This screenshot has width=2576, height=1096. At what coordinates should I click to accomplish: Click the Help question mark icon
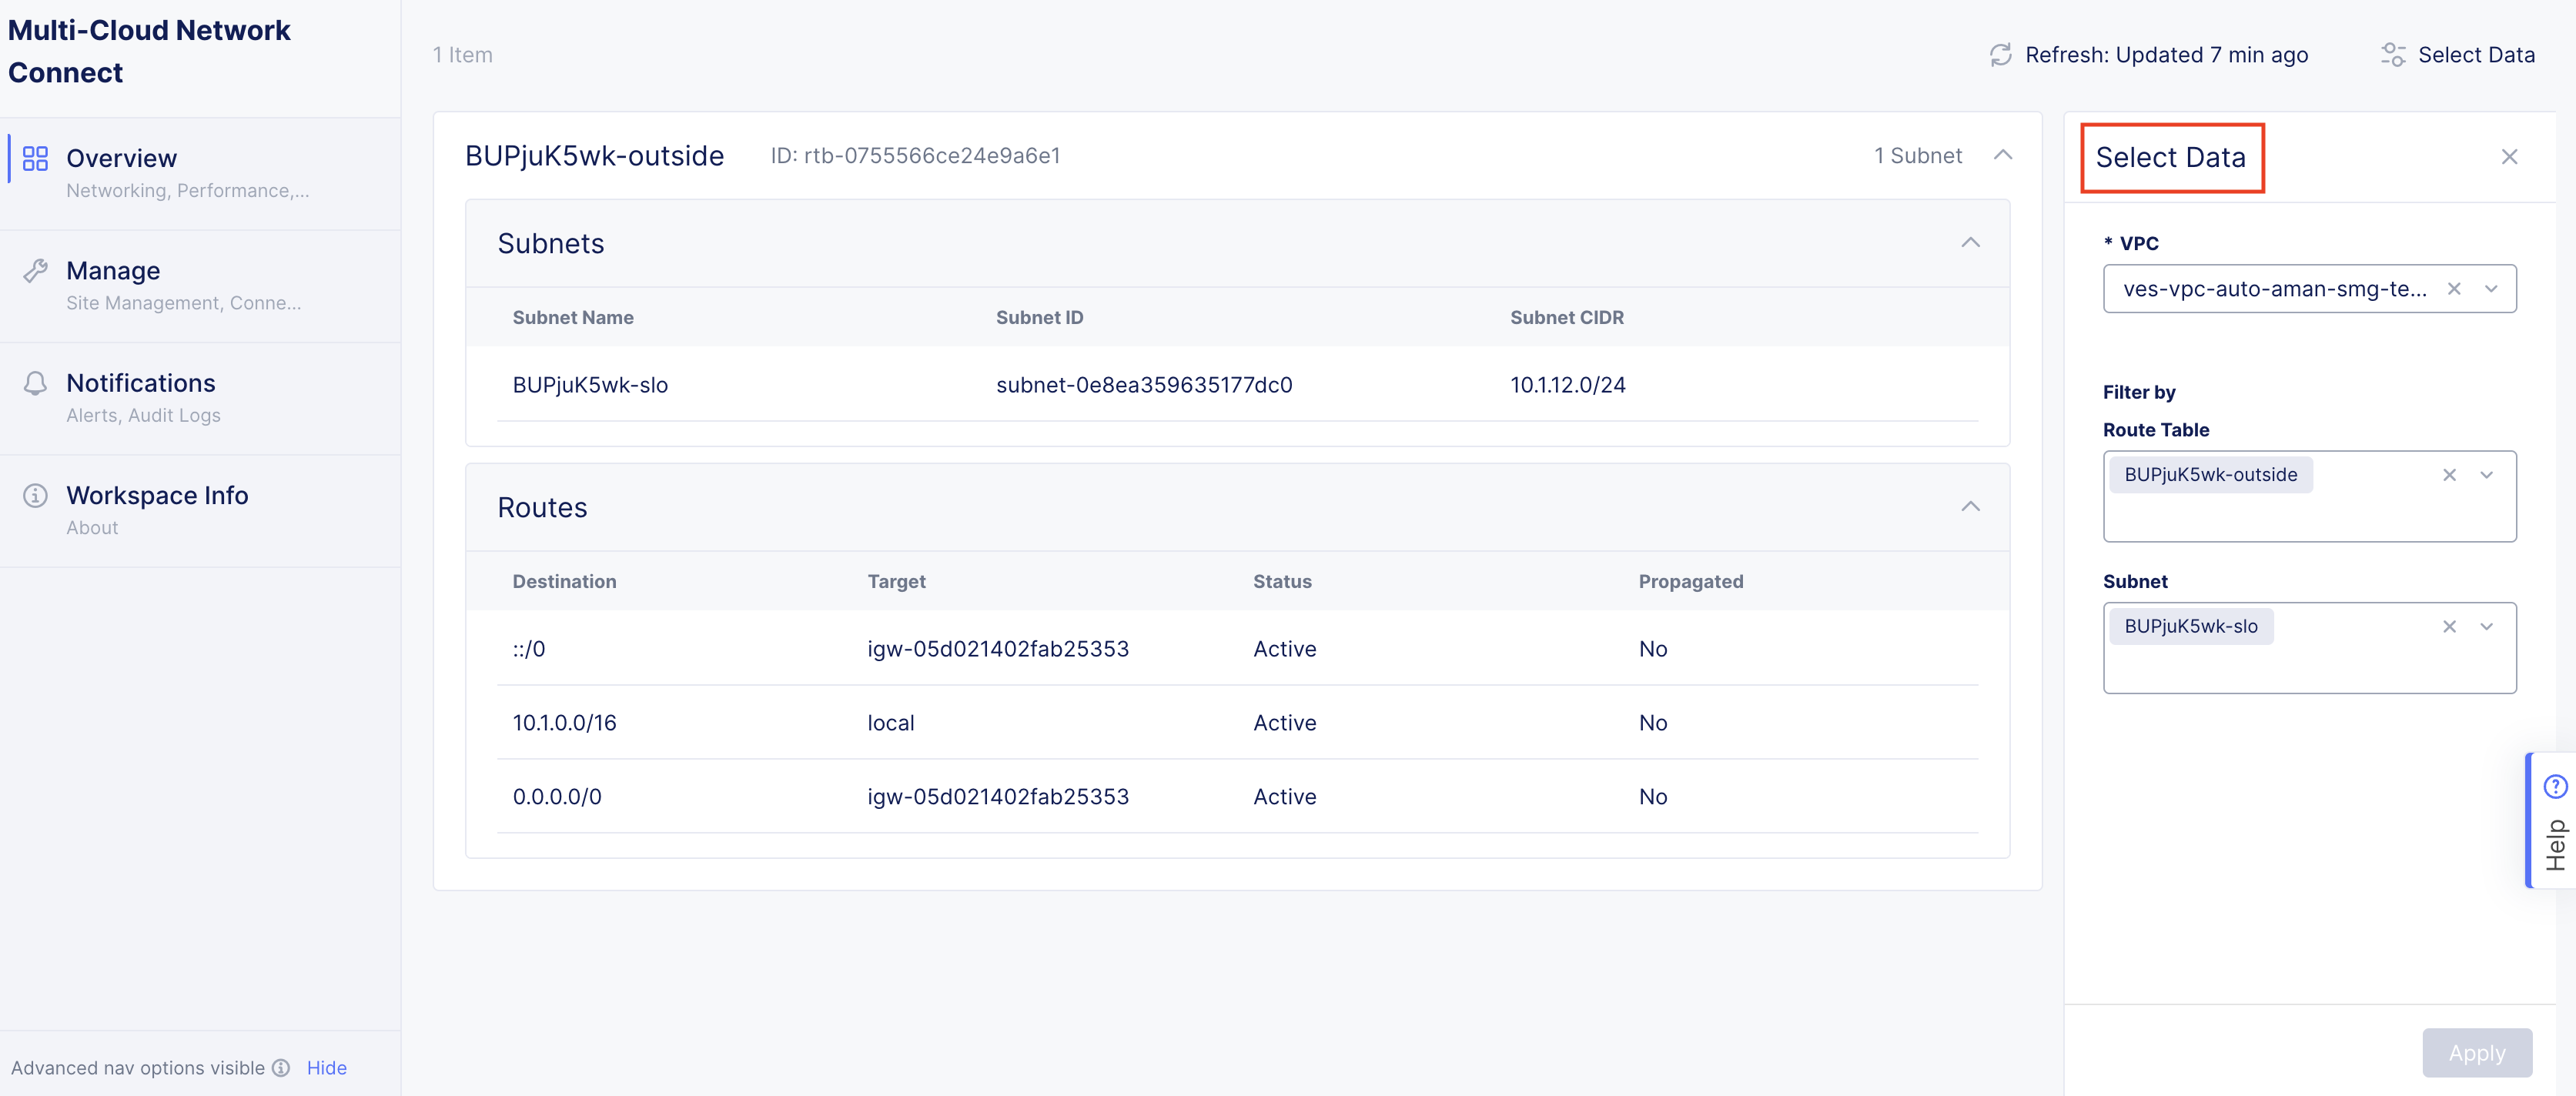pyautogui.click(x=2556, y=786)
